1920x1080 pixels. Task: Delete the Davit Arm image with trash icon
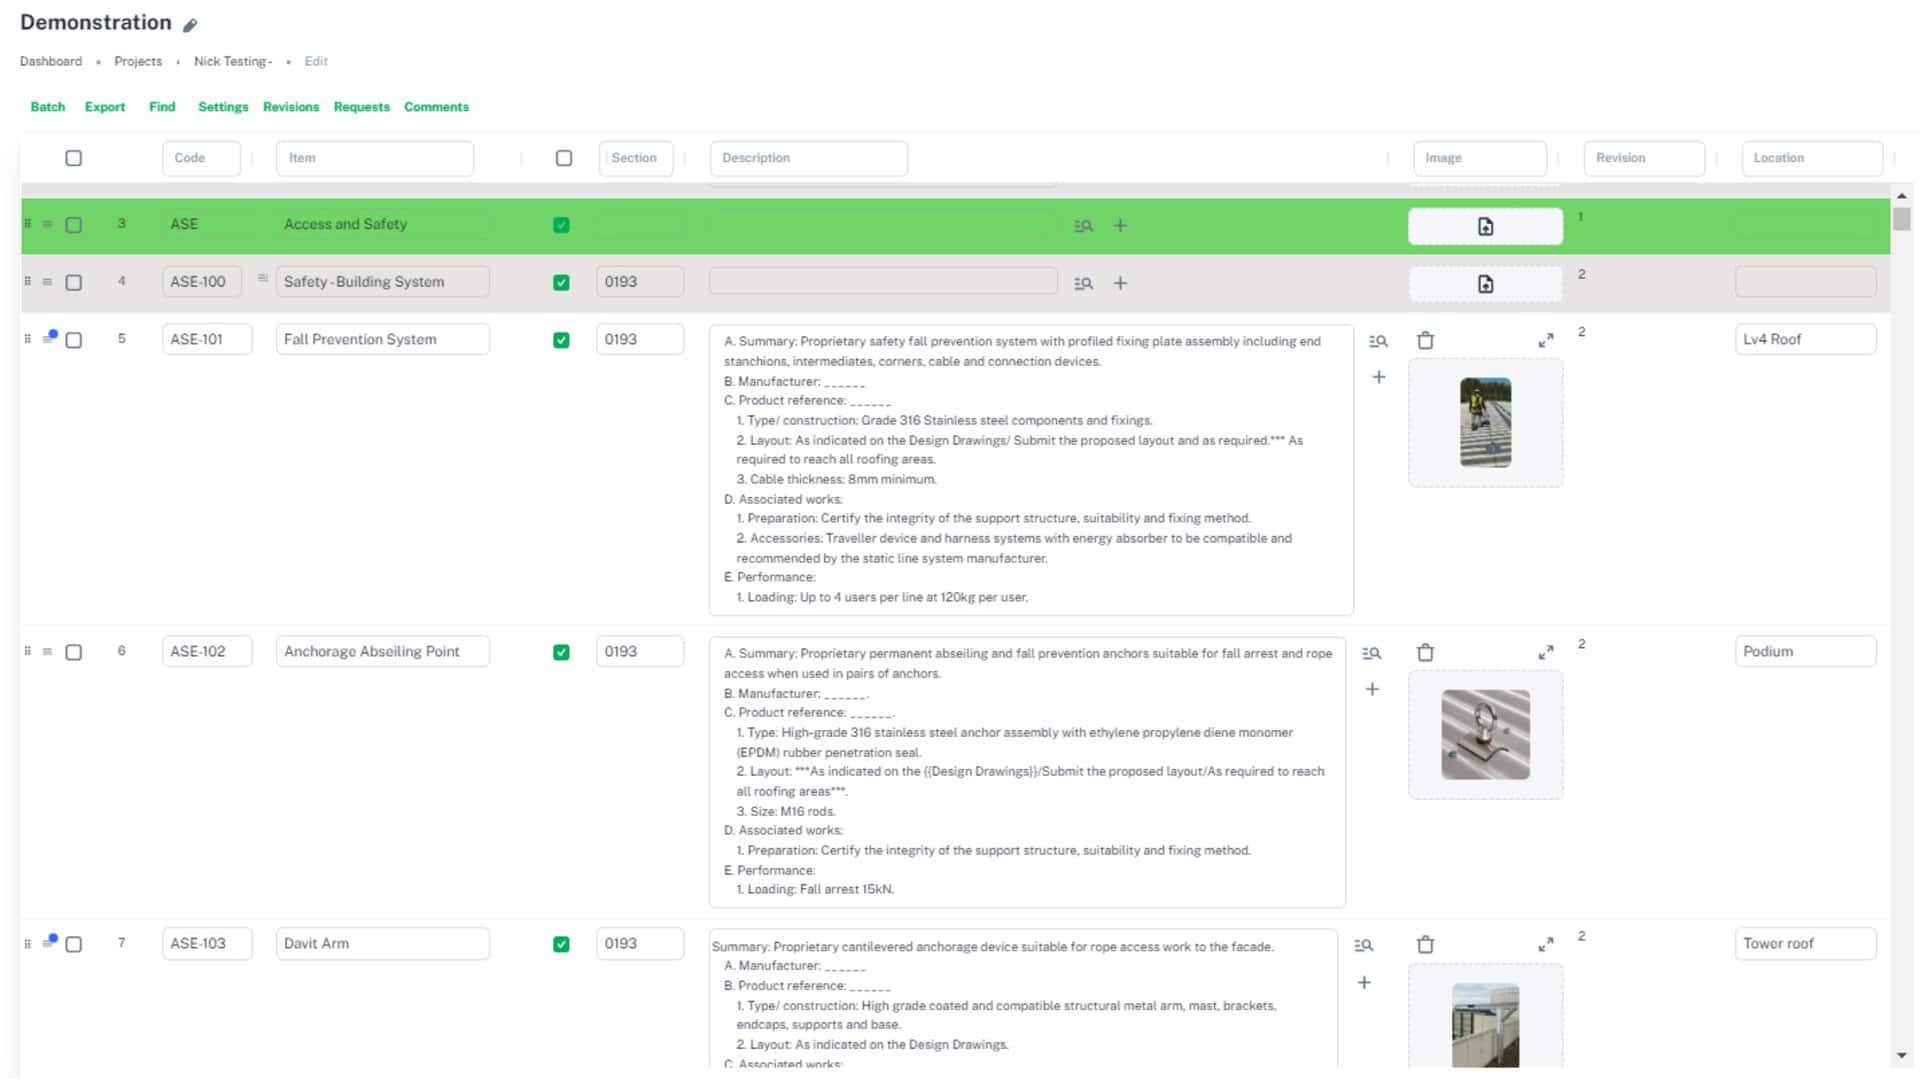coord(1425,945)
